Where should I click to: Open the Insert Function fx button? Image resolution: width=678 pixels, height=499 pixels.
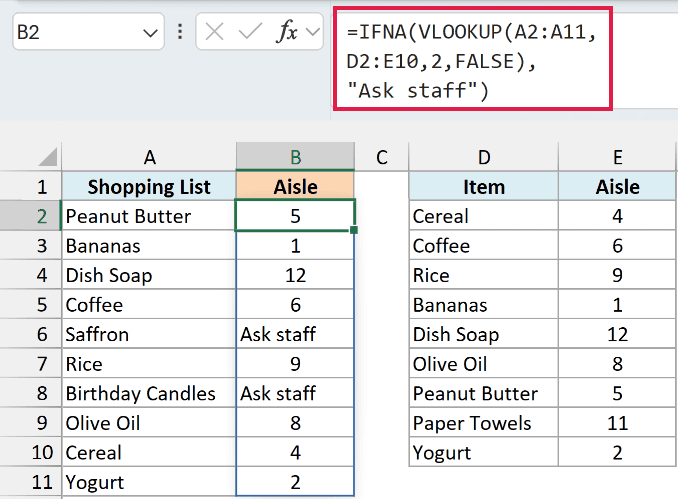pos(287,32)
